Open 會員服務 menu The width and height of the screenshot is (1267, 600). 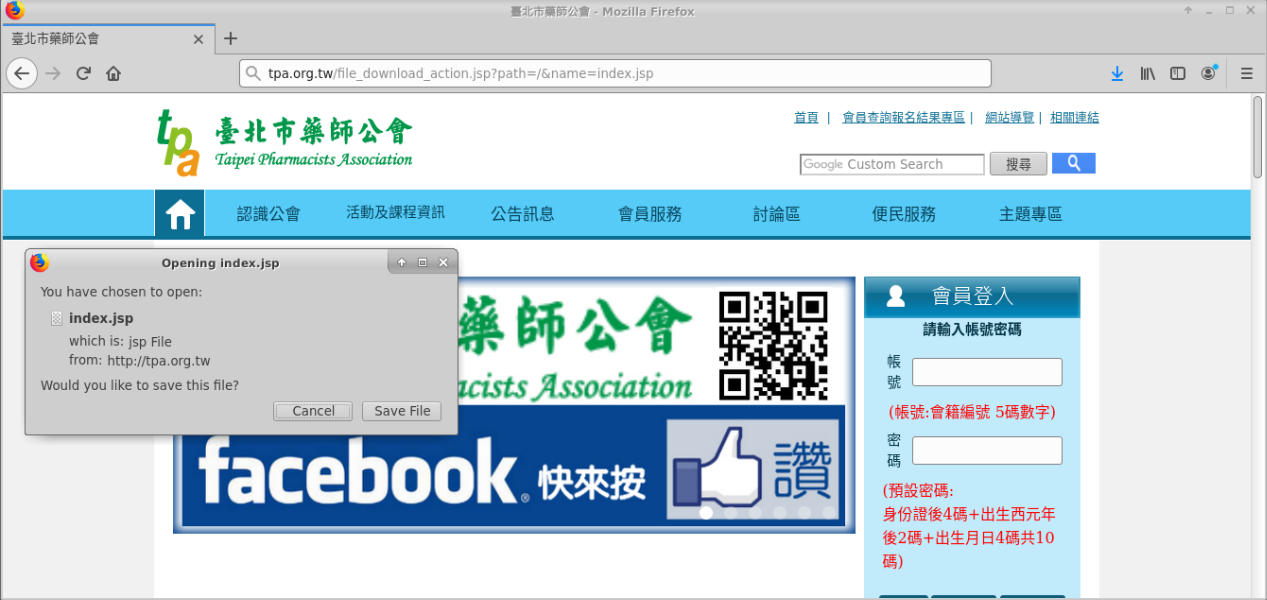point(650,214)
